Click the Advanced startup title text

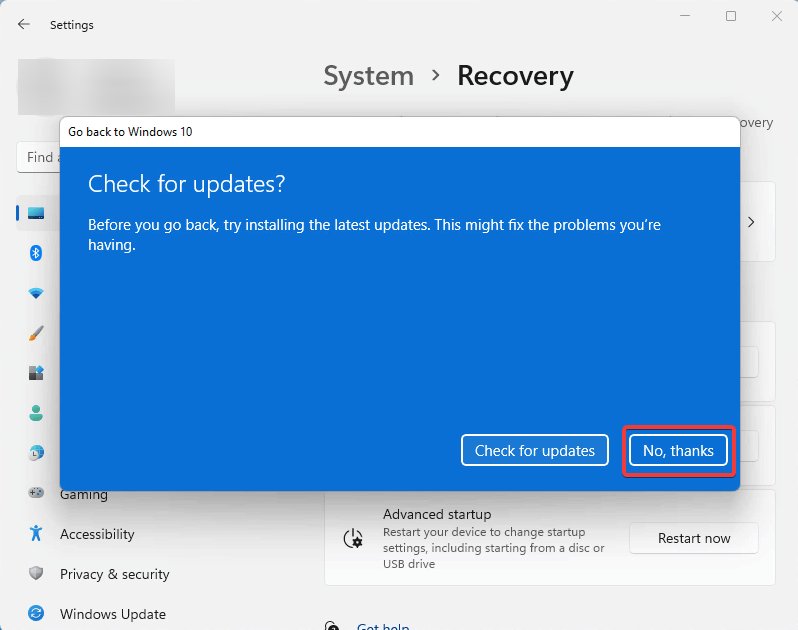[437, 514]
